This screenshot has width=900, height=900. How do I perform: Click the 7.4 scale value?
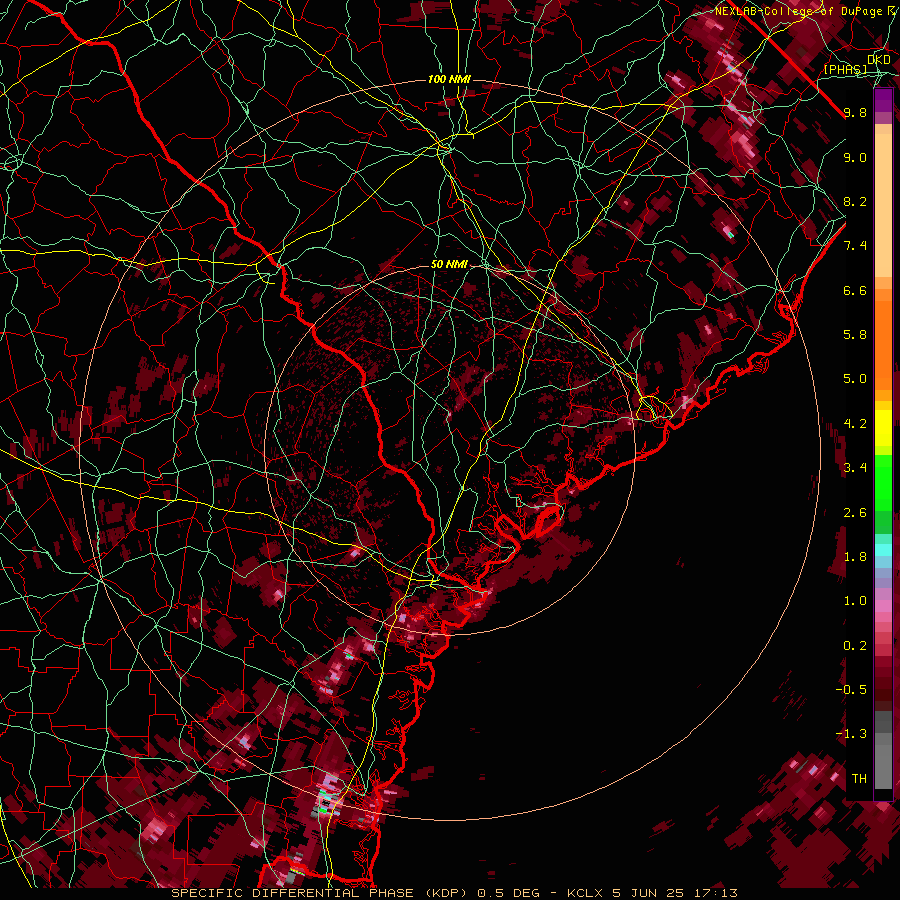tap(855, 246)
